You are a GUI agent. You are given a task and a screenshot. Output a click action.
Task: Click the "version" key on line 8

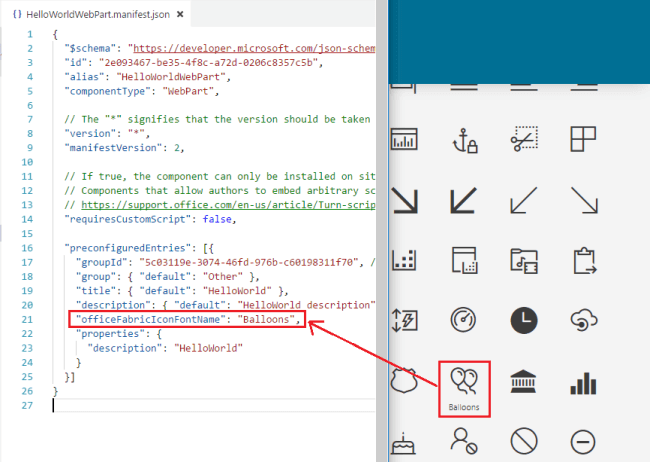(x=90, y=134)
